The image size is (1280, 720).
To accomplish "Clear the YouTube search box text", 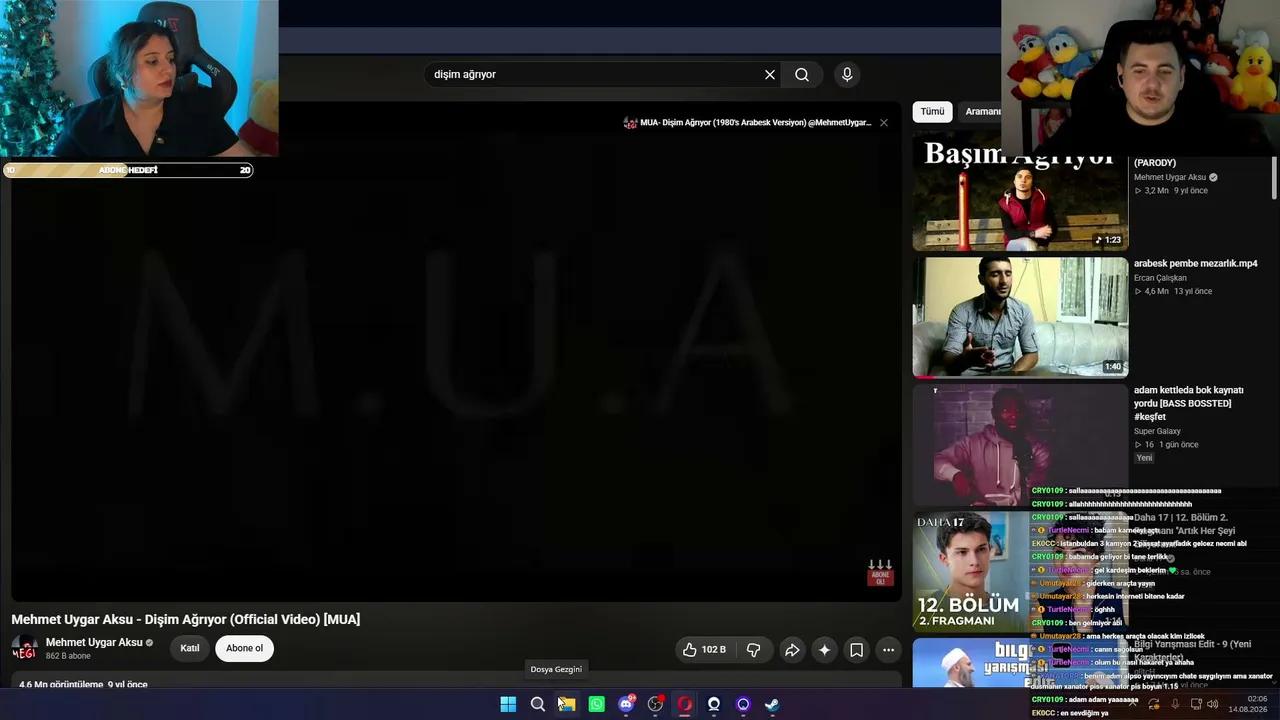I will pyautogui.click(x=770, y=74).
